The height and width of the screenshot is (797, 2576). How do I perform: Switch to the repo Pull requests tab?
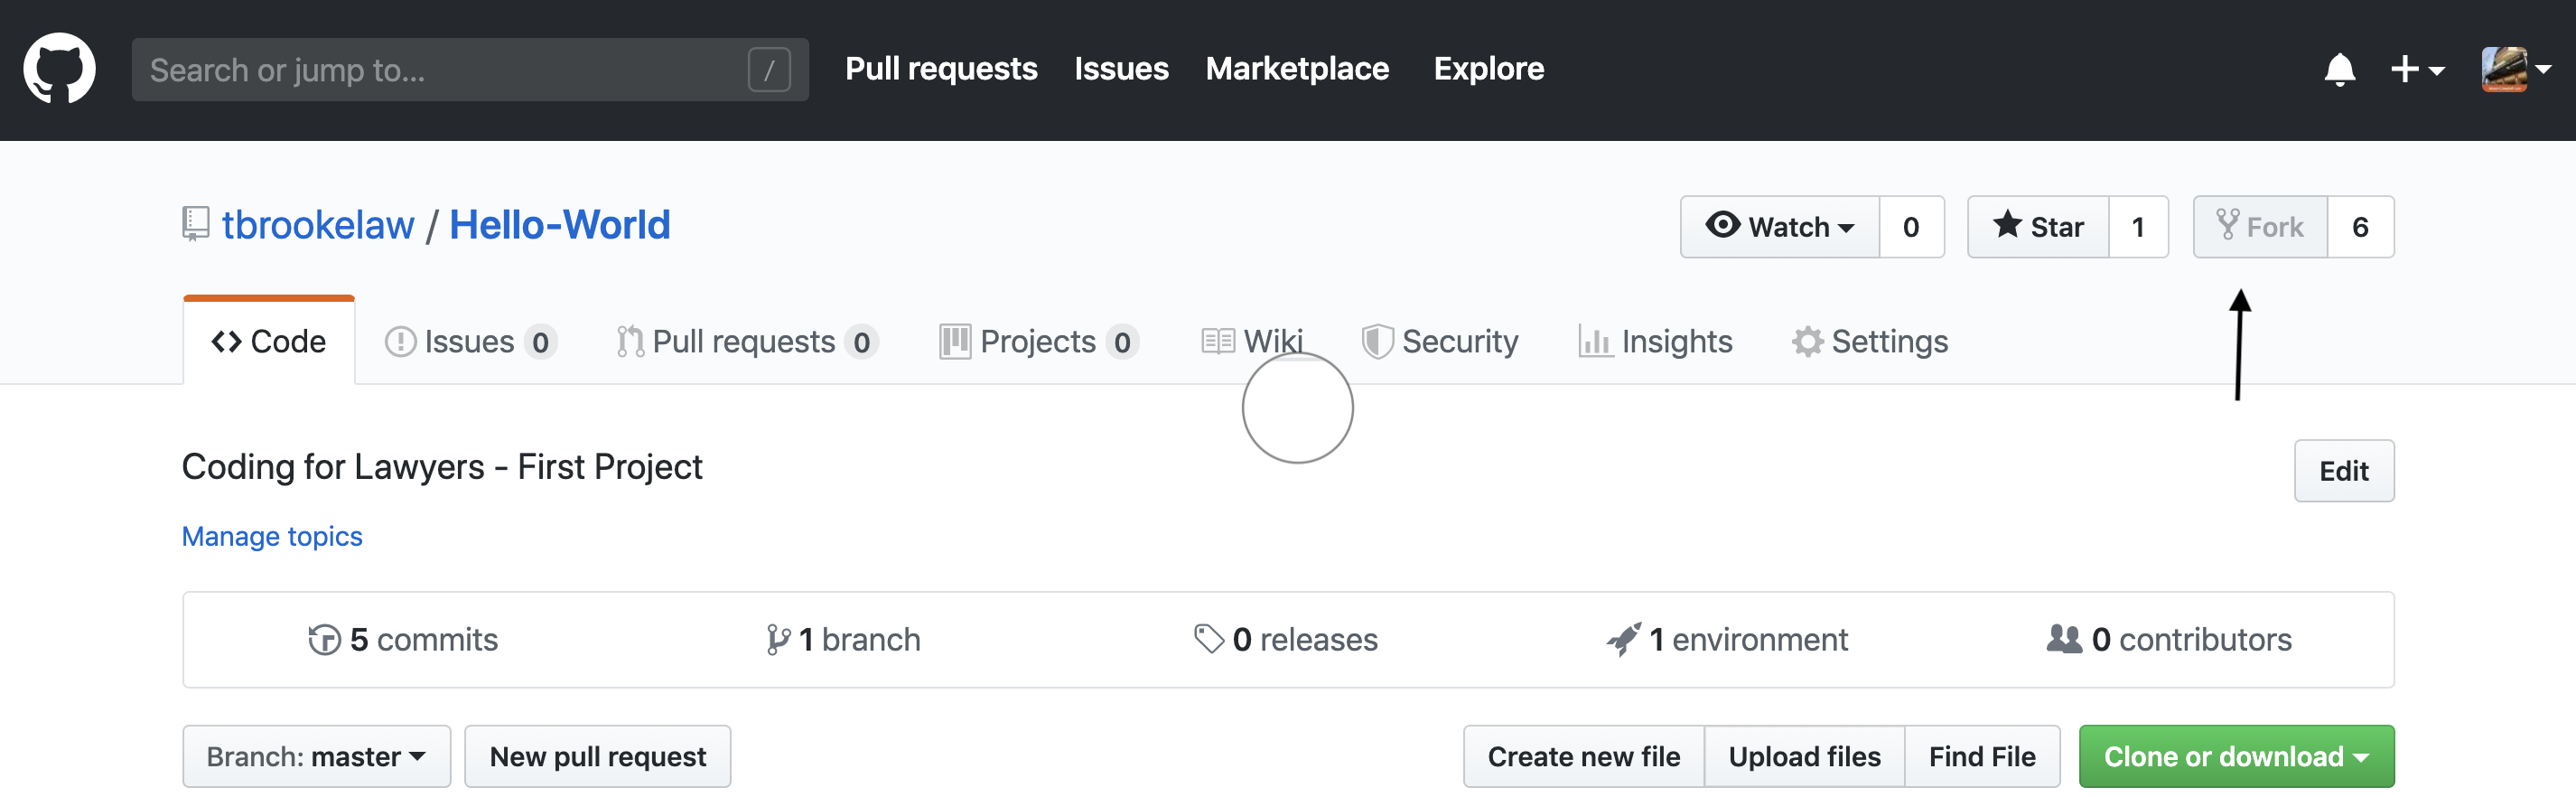747,342
